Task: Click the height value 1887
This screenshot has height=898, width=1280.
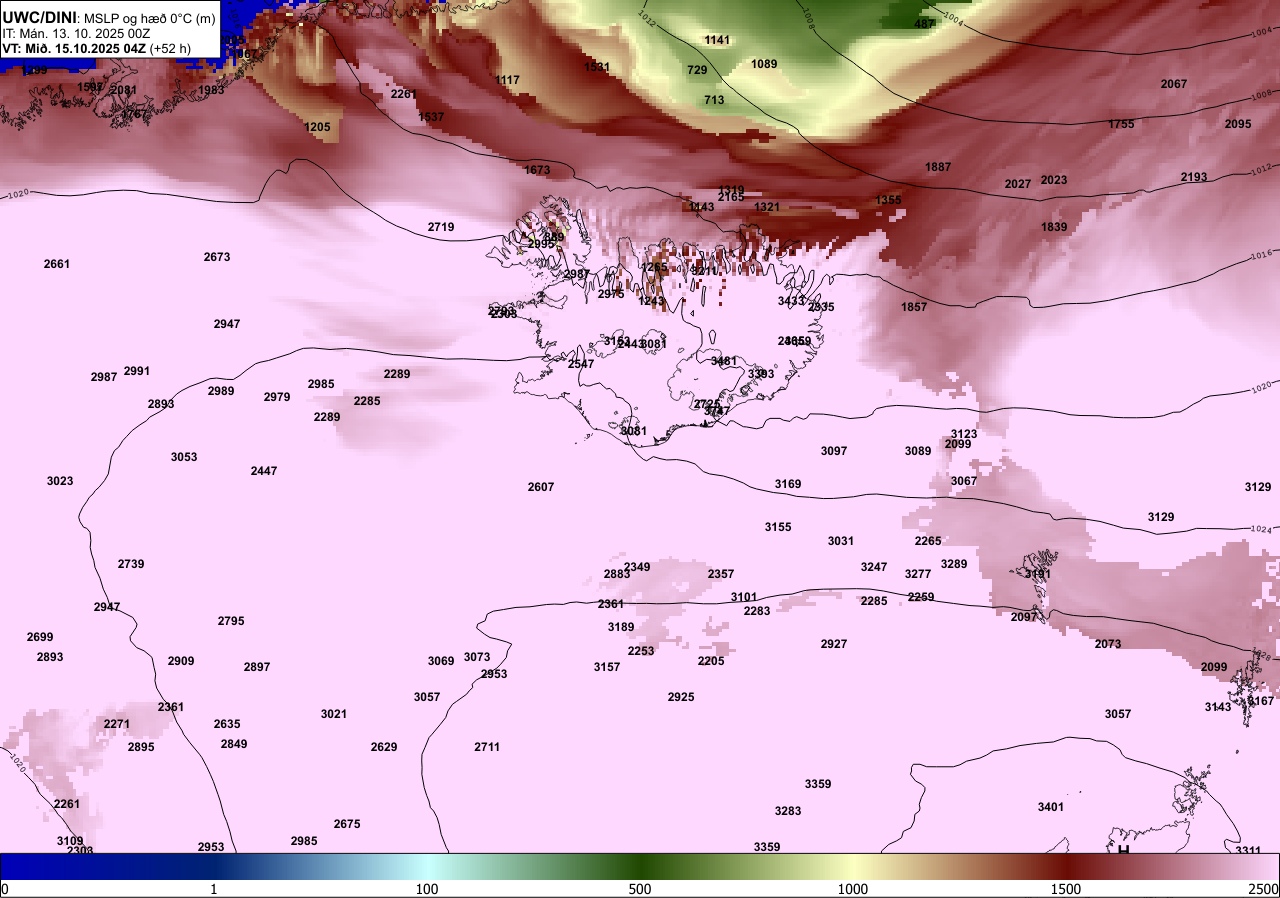Action: 938,167
